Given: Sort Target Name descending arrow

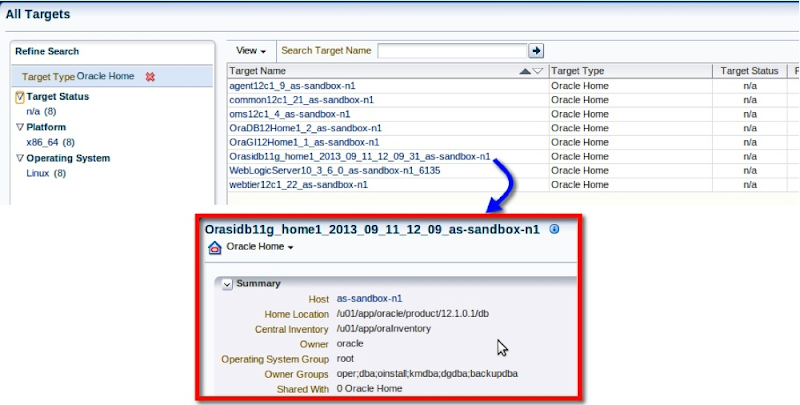Looking at the screenshot, I should 538,71.
